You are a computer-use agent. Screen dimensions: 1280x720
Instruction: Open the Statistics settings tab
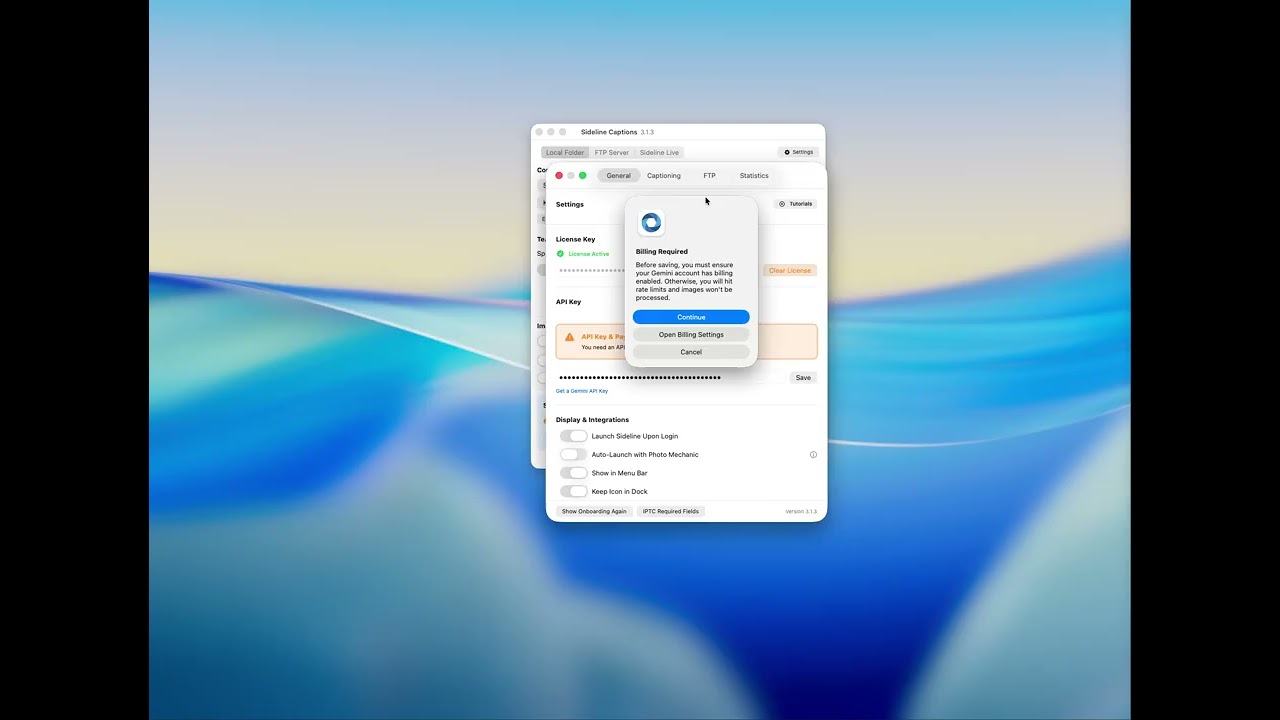(x=754, y=176)
